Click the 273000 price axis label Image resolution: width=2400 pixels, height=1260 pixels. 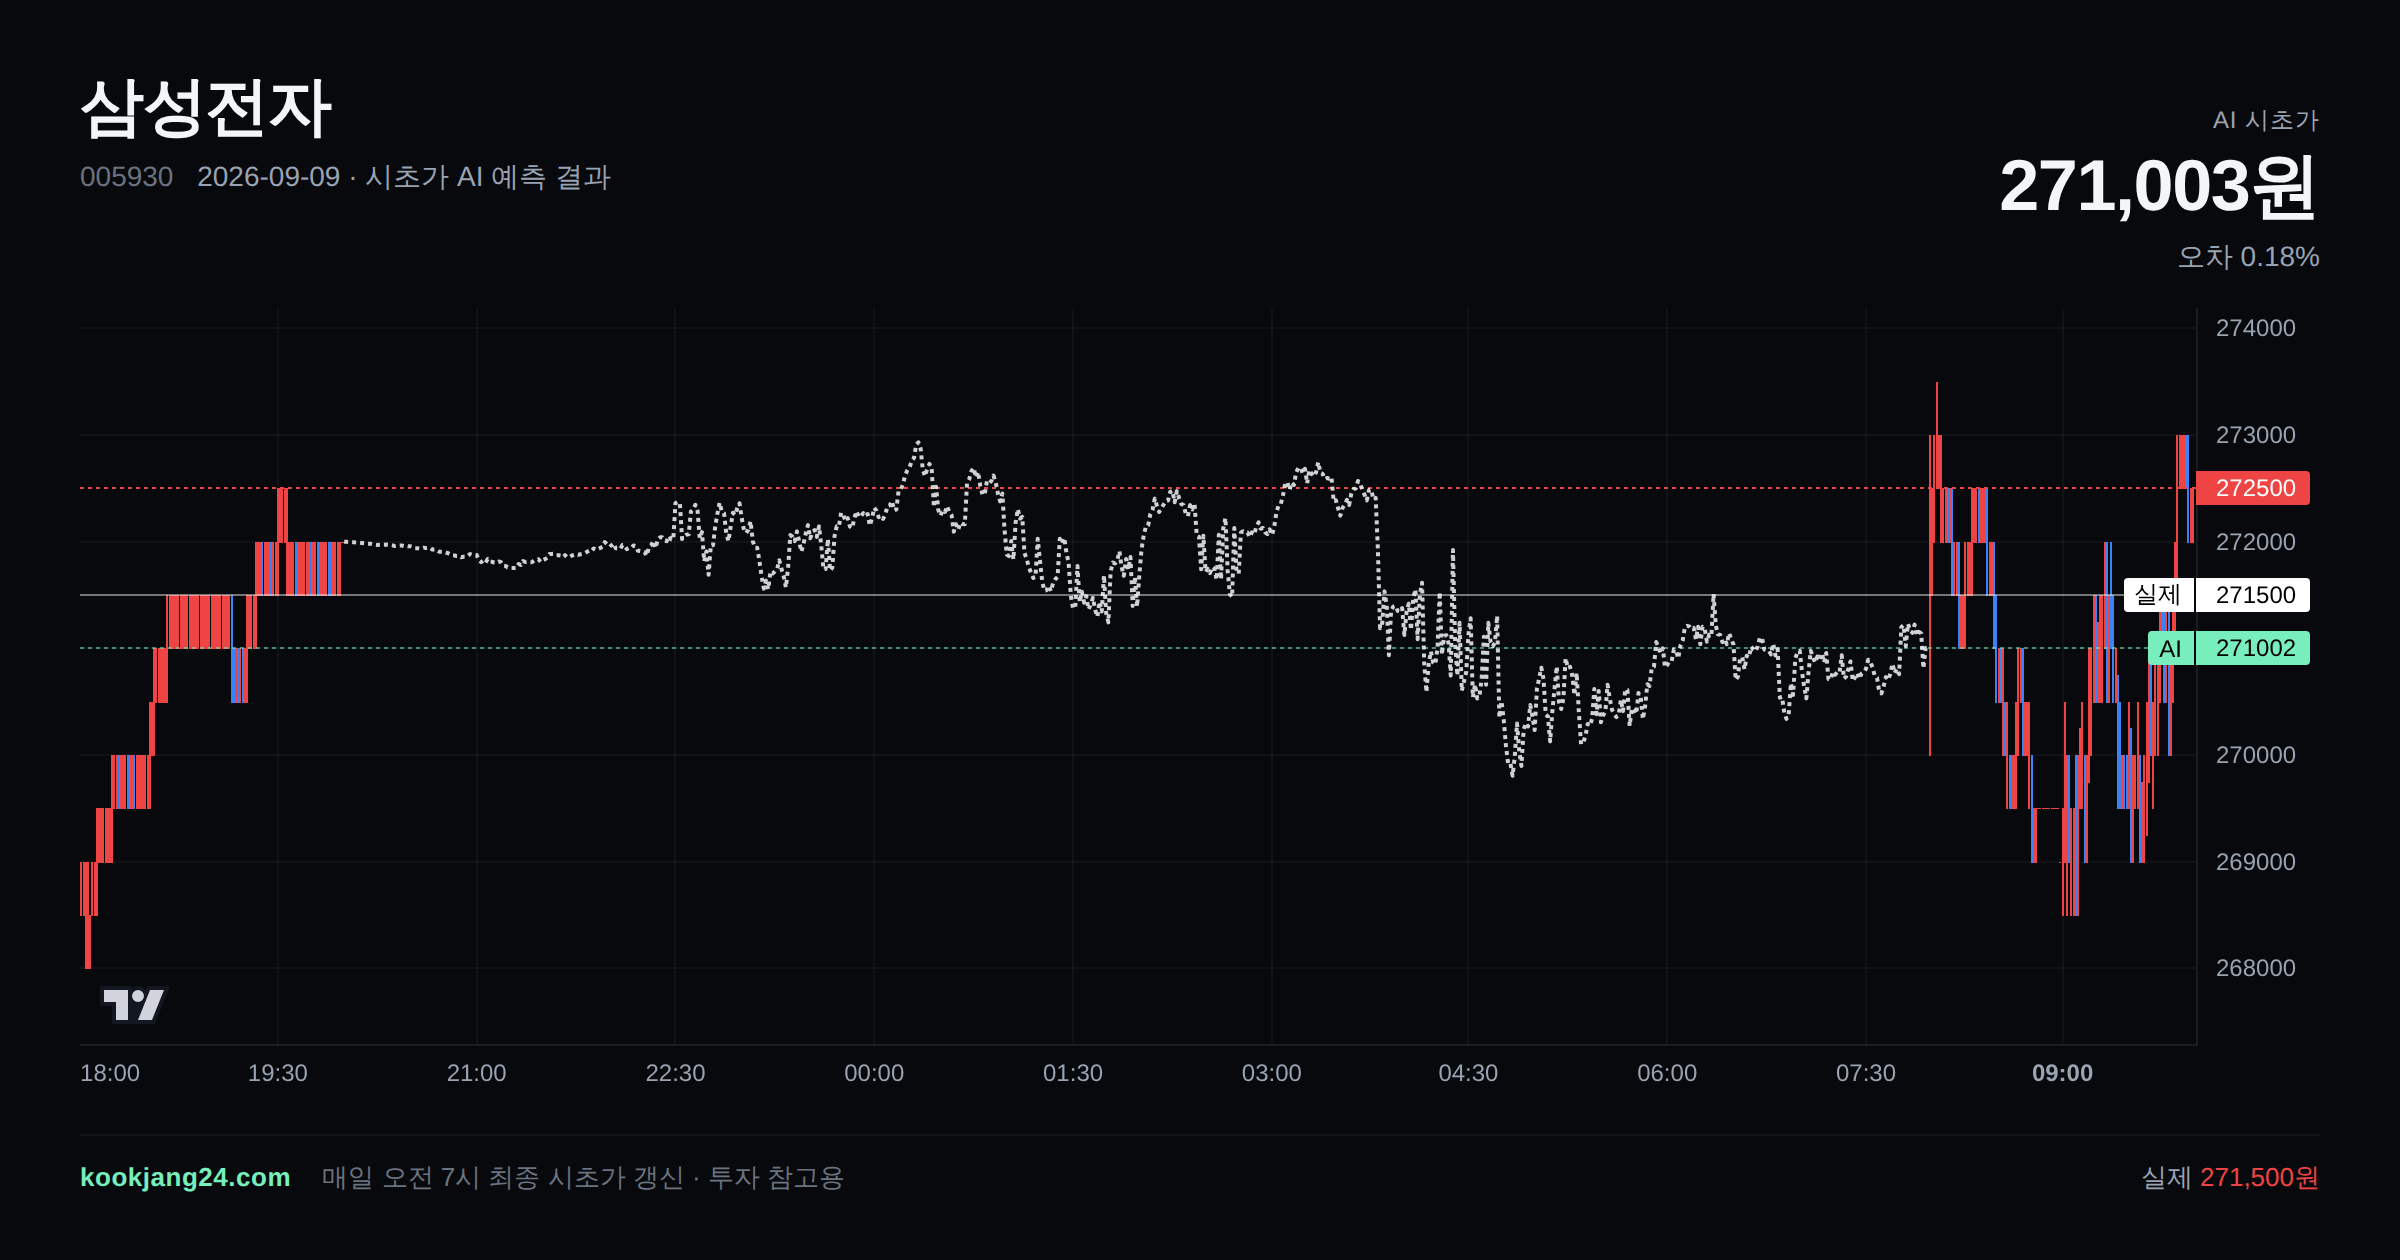point(2256,435)
